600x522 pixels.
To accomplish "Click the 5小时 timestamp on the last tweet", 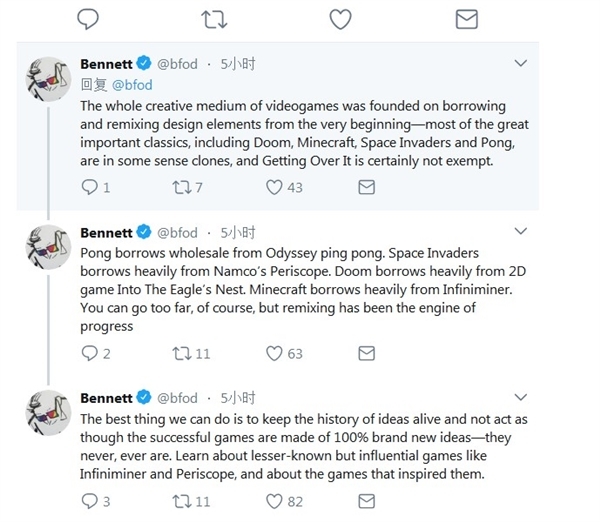I will 237,399.
